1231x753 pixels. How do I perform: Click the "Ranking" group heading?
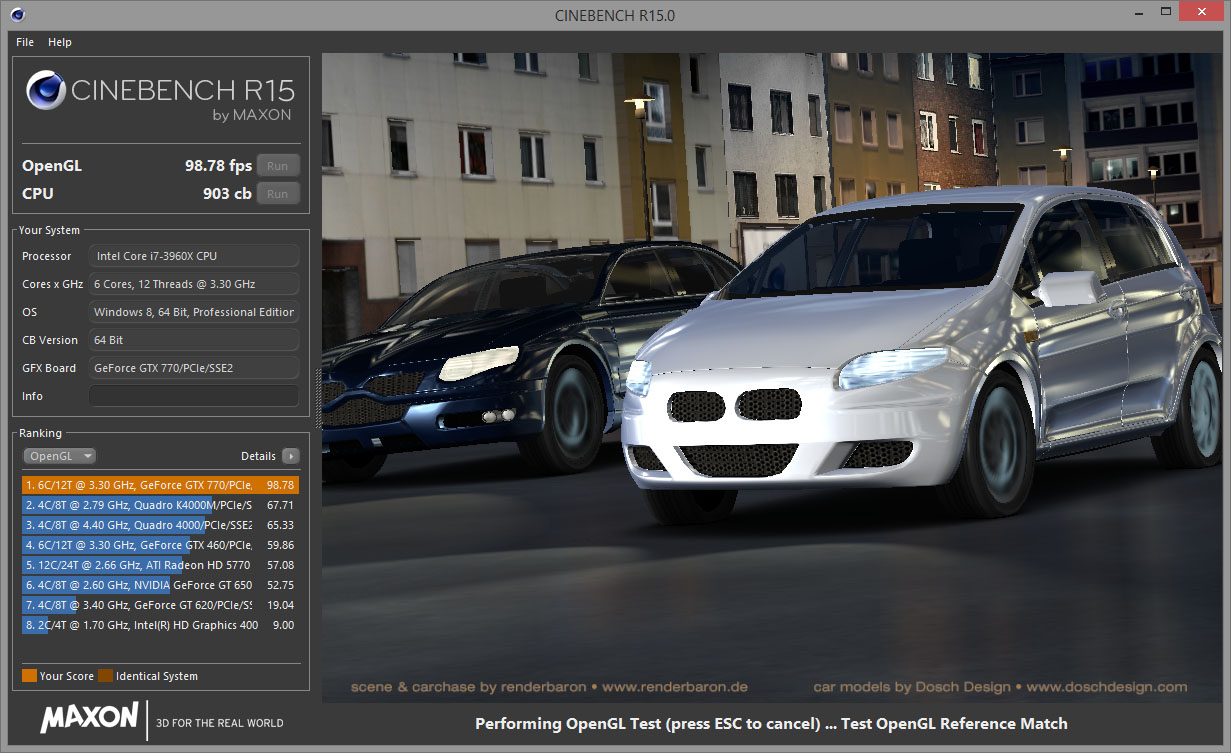(x=40, y=433)
